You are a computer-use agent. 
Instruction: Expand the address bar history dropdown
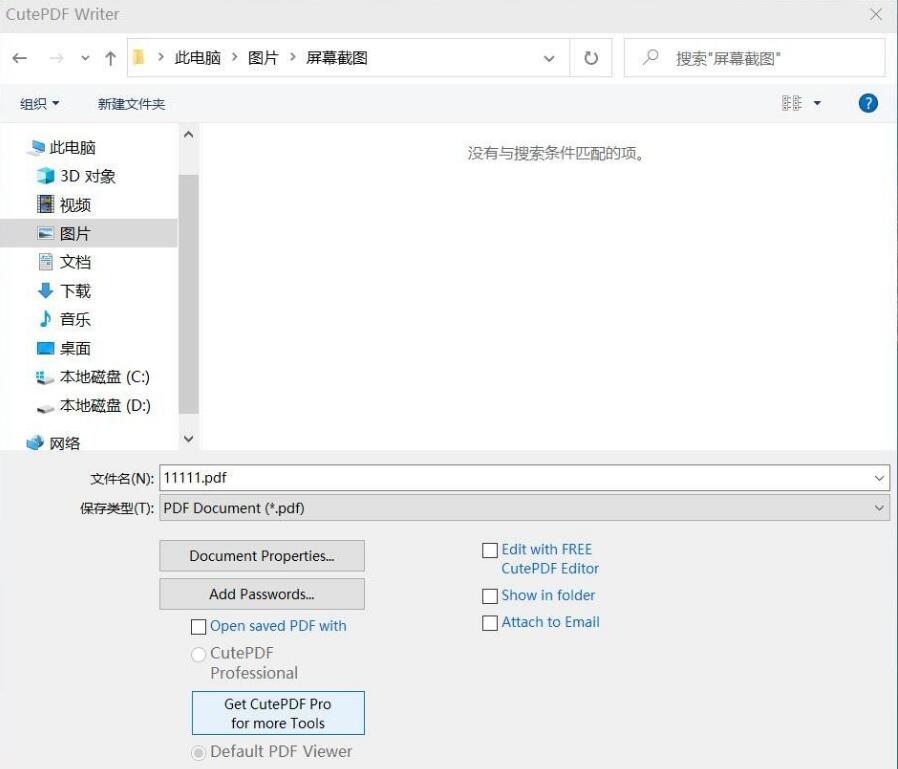549,58
